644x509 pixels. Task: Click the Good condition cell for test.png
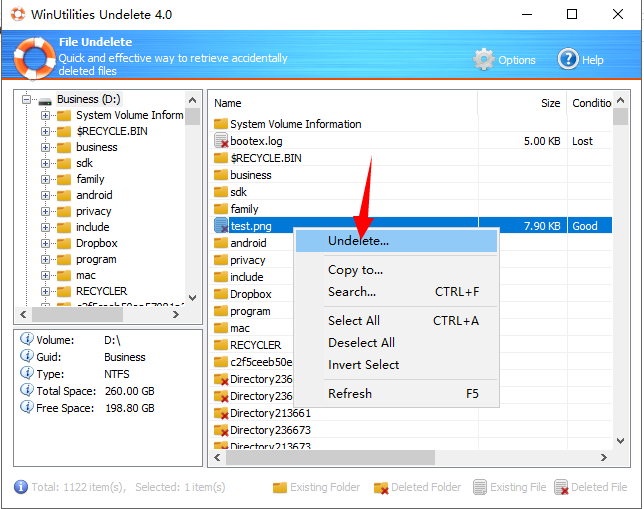coord(590,226)
